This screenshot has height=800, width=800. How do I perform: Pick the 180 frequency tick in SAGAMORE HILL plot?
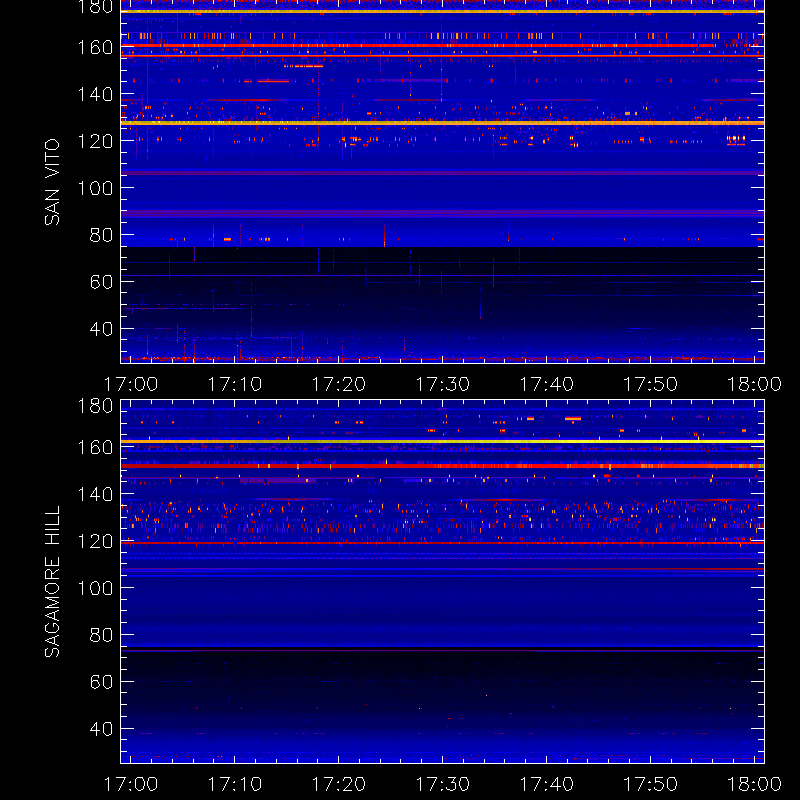pyautogui.click(x=95, y=406)
